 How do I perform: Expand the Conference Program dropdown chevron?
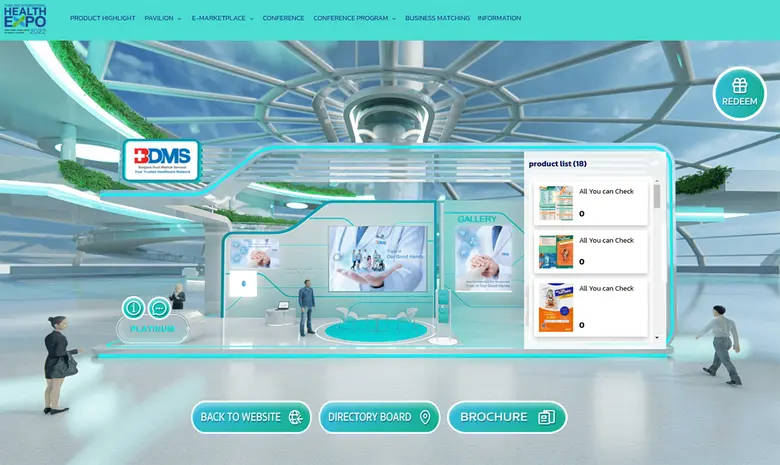pyautogui.click(x=394, y=19)
